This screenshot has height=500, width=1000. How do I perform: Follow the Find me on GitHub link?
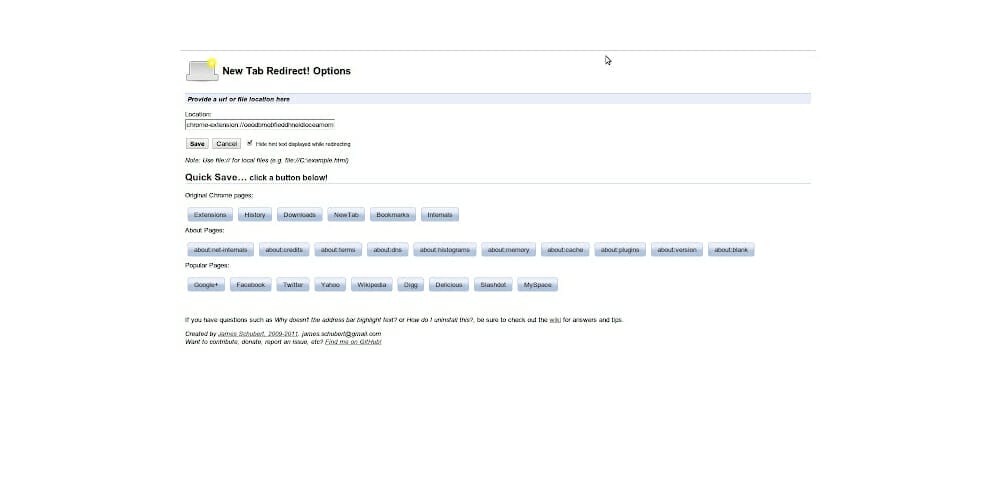353,342
